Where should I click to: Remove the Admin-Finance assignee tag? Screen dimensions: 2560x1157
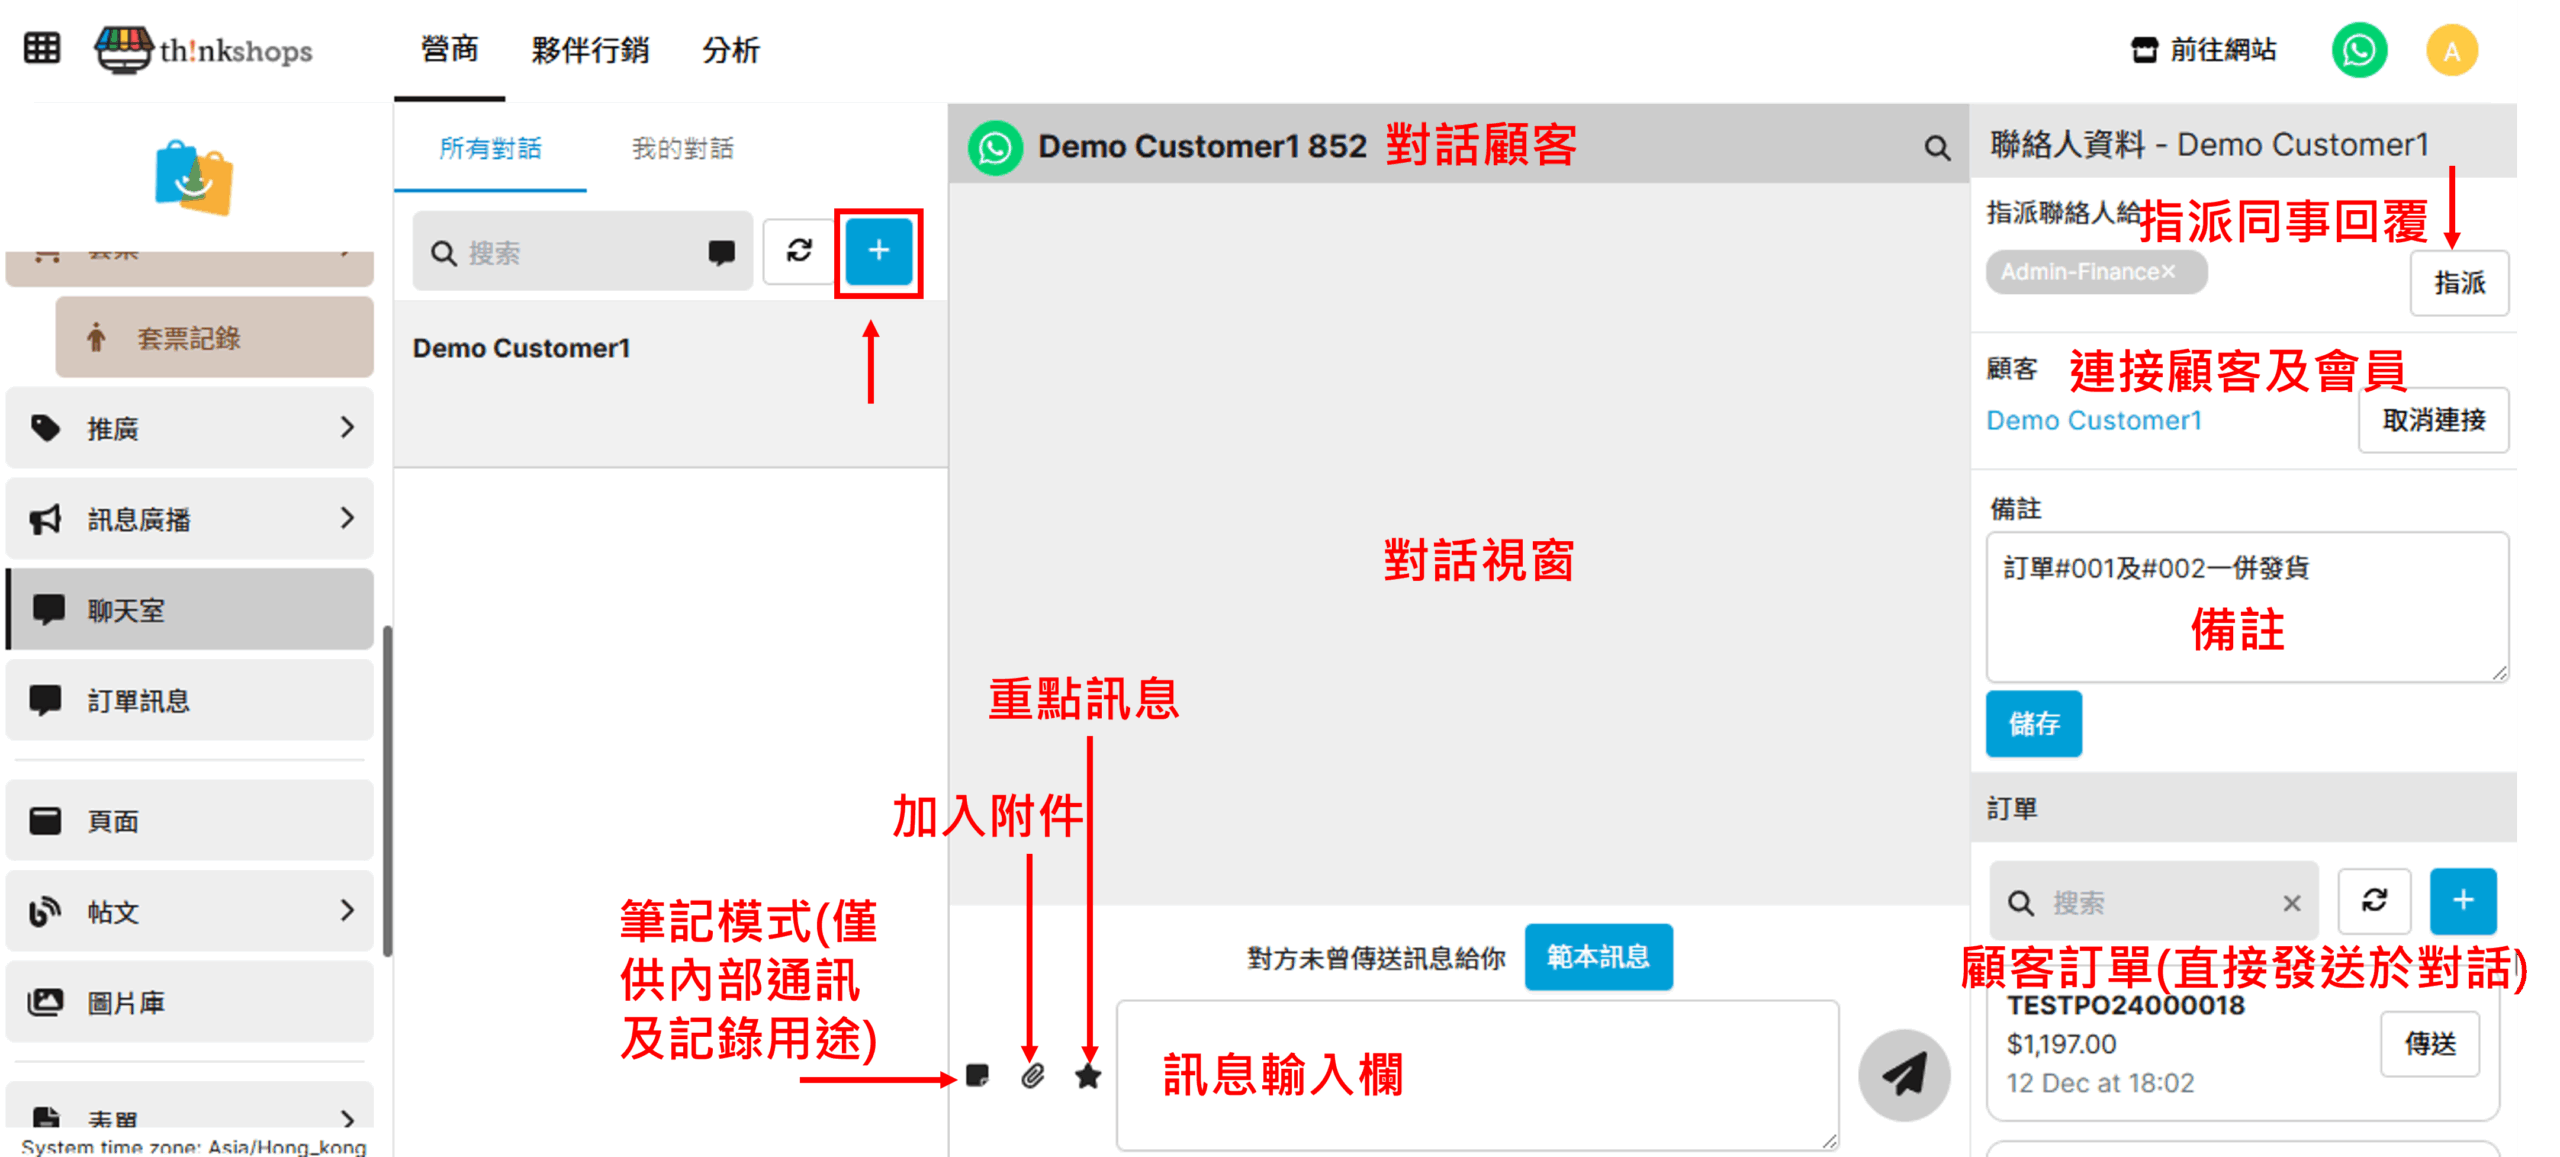(x=2168, y=272)
